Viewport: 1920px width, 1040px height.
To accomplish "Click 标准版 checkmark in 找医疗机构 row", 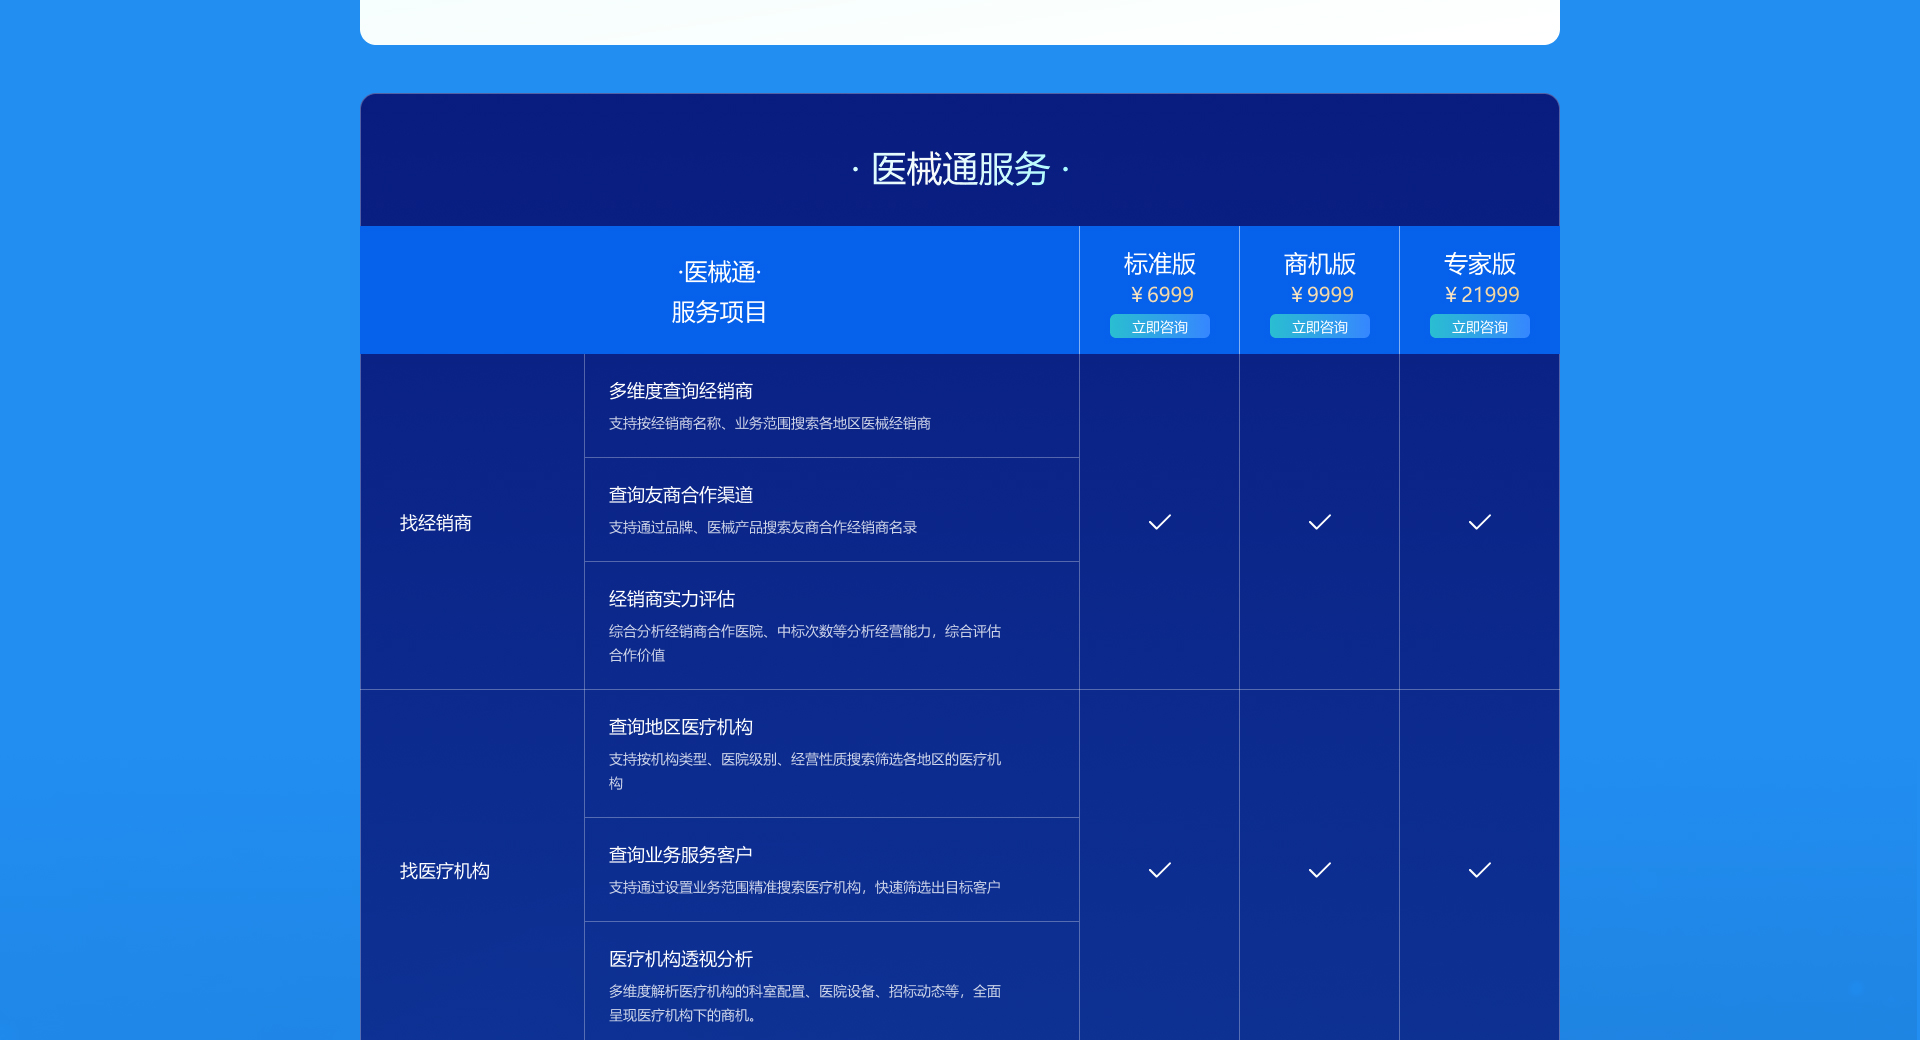I will (1159, 870).
